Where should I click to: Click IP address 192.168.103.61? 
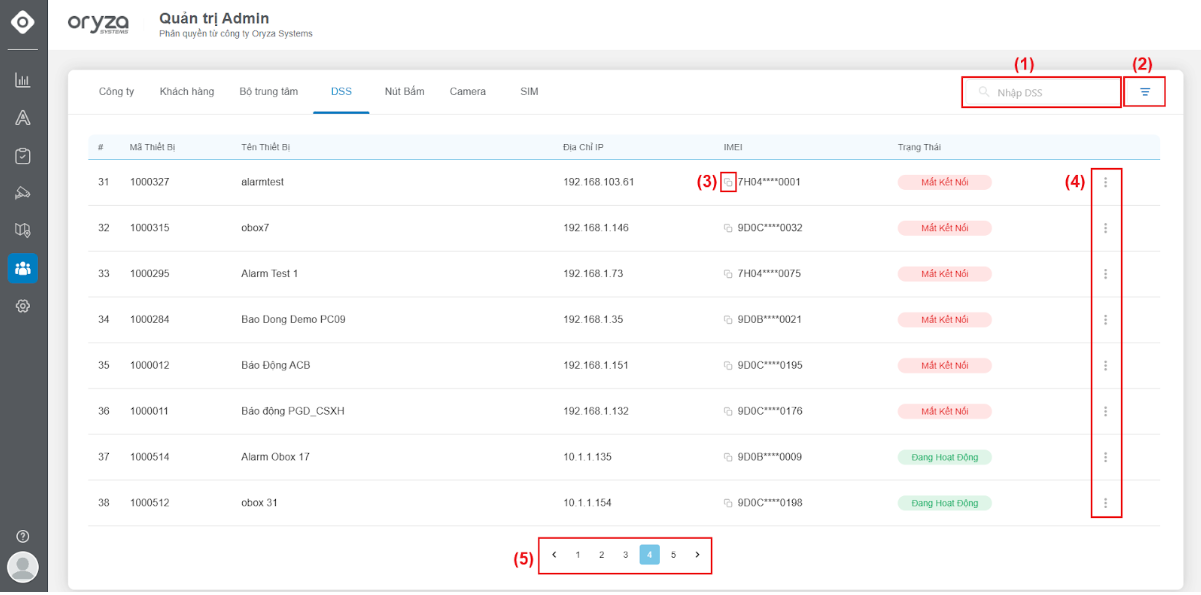tap(599, 182)
